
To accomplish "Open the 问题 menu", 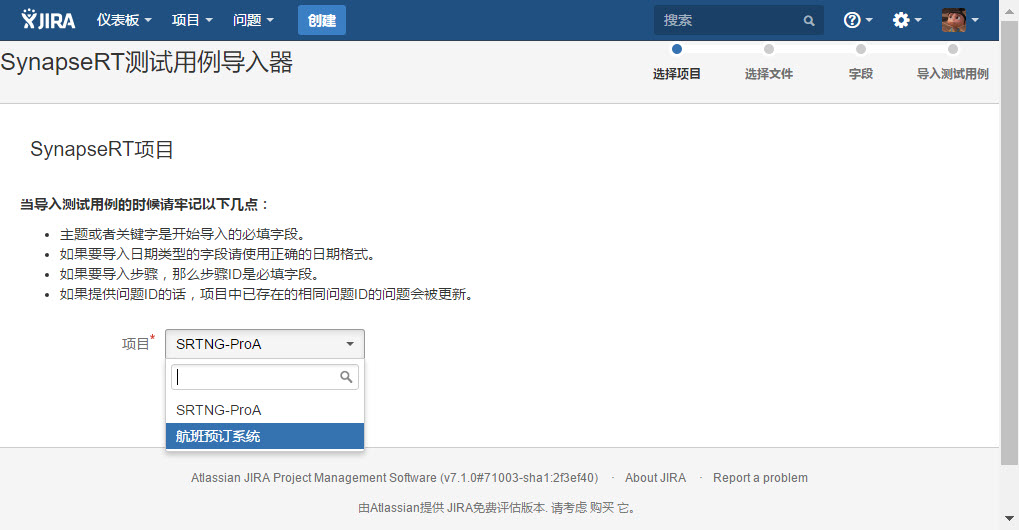I will click(x=253, y=20).
